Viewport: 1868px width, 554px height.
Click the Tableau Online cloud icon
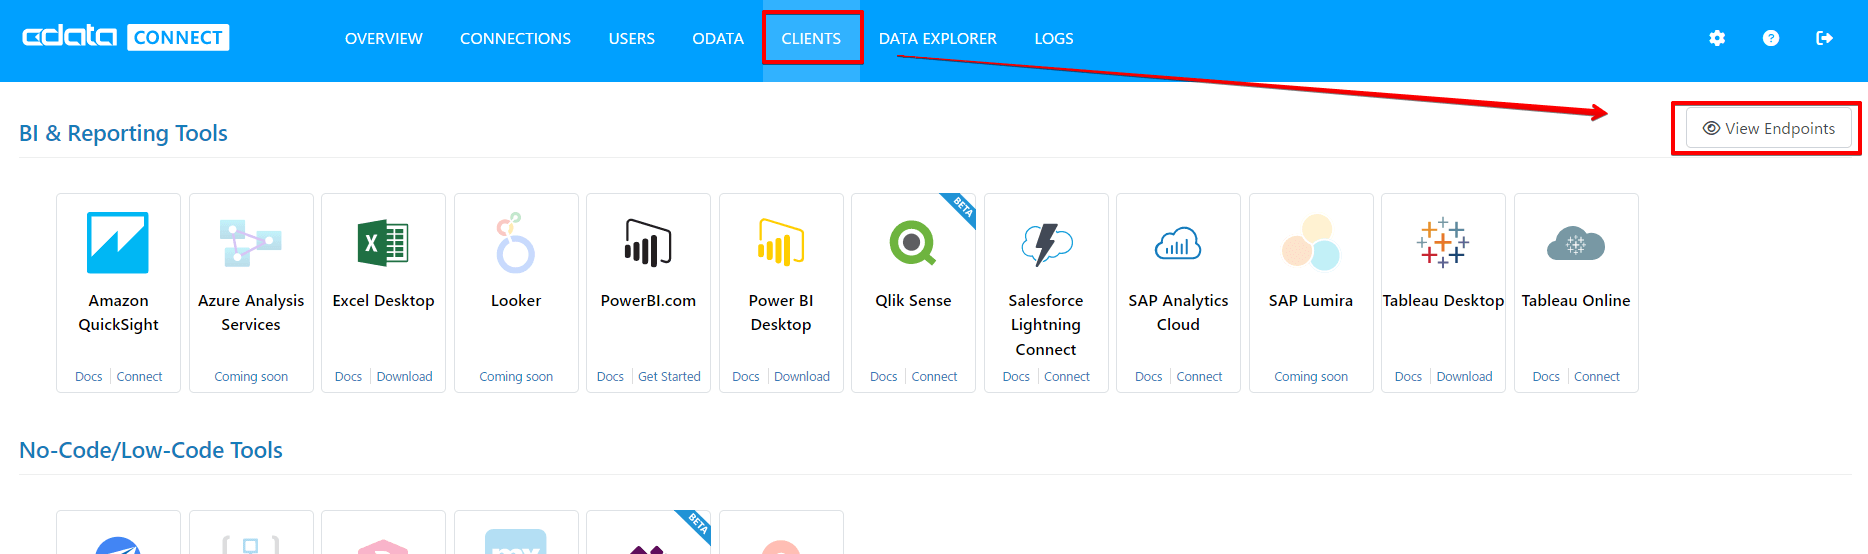1576,243
